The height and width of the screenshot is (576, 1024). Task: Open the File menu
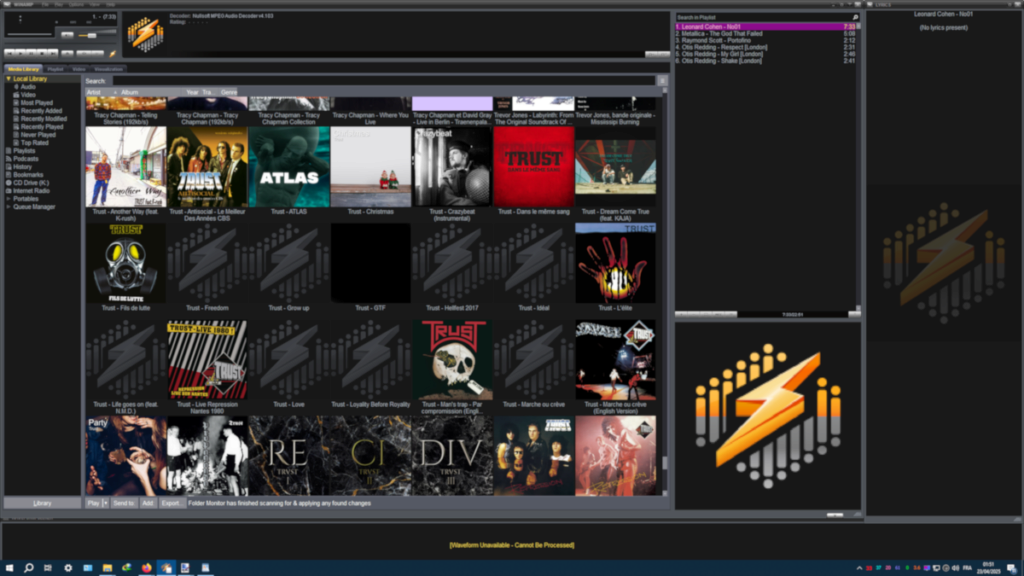tap(45, 5)
